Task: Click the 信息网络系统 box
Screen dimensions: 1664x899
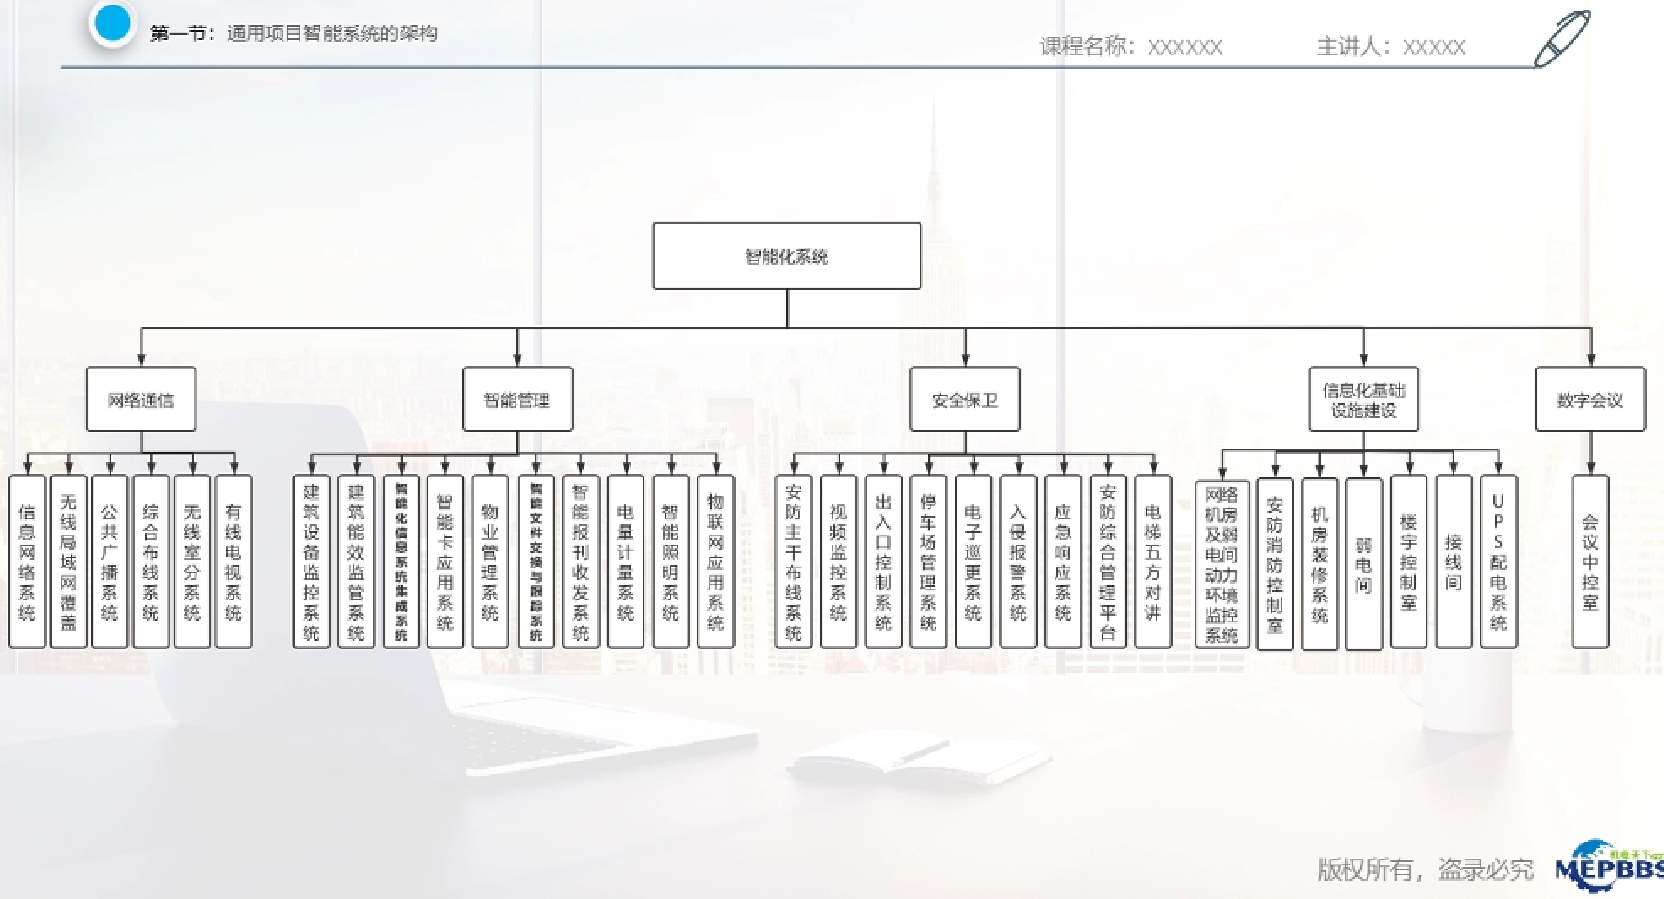Action: [27, 561]
